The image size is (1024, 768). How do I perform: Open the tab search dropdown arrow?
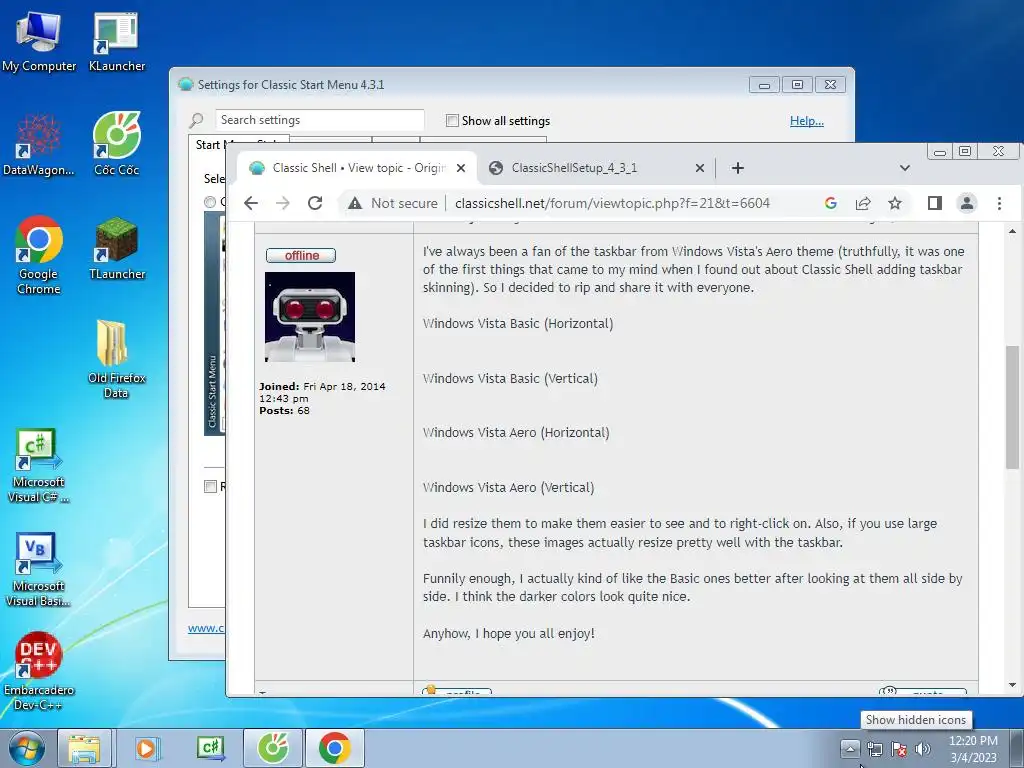coord(904,168)
